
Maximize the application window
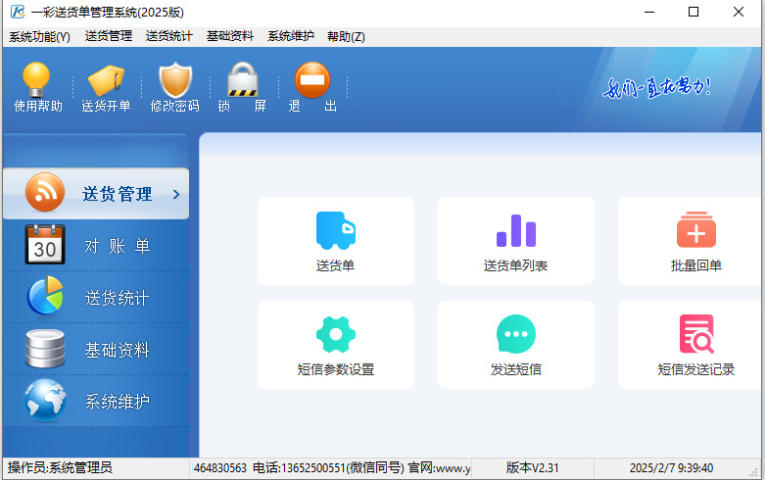click(693, 12)
